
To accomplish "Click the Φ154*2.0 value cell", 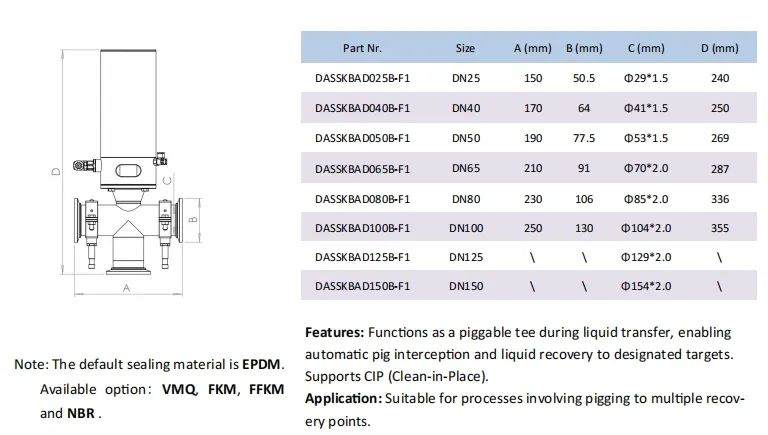I will (x=647, y=287).
